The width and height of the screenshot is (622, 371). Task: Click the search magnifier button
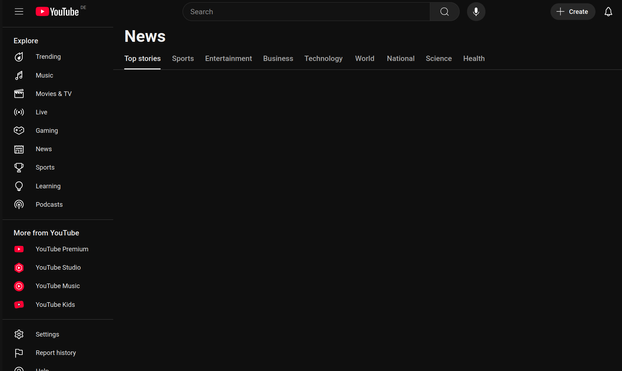pyautogui.click(x=445, y=12)
